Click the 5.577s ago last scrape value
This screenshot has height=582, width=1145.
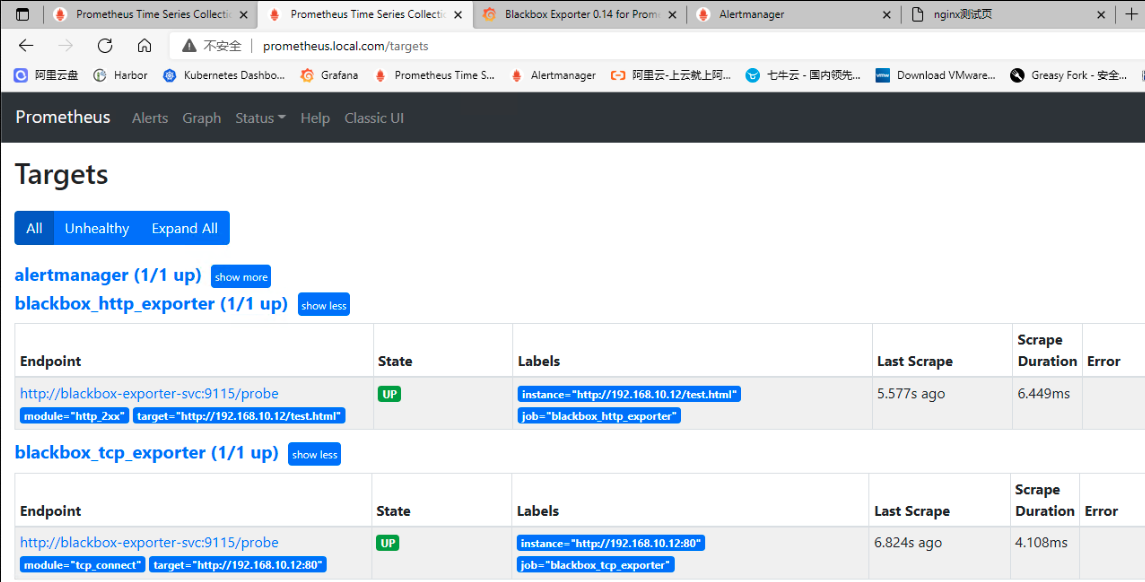(x=911, y=394)
